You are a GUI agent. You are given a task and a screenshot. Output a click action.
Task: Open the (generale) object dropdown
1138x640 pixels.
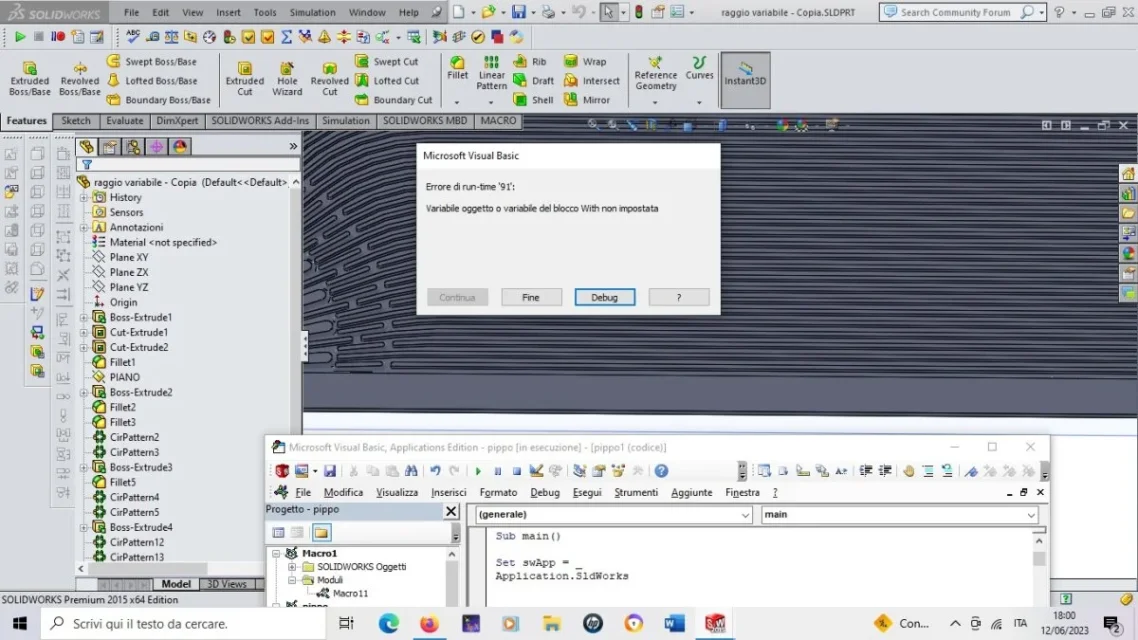[x=745, y=514]
